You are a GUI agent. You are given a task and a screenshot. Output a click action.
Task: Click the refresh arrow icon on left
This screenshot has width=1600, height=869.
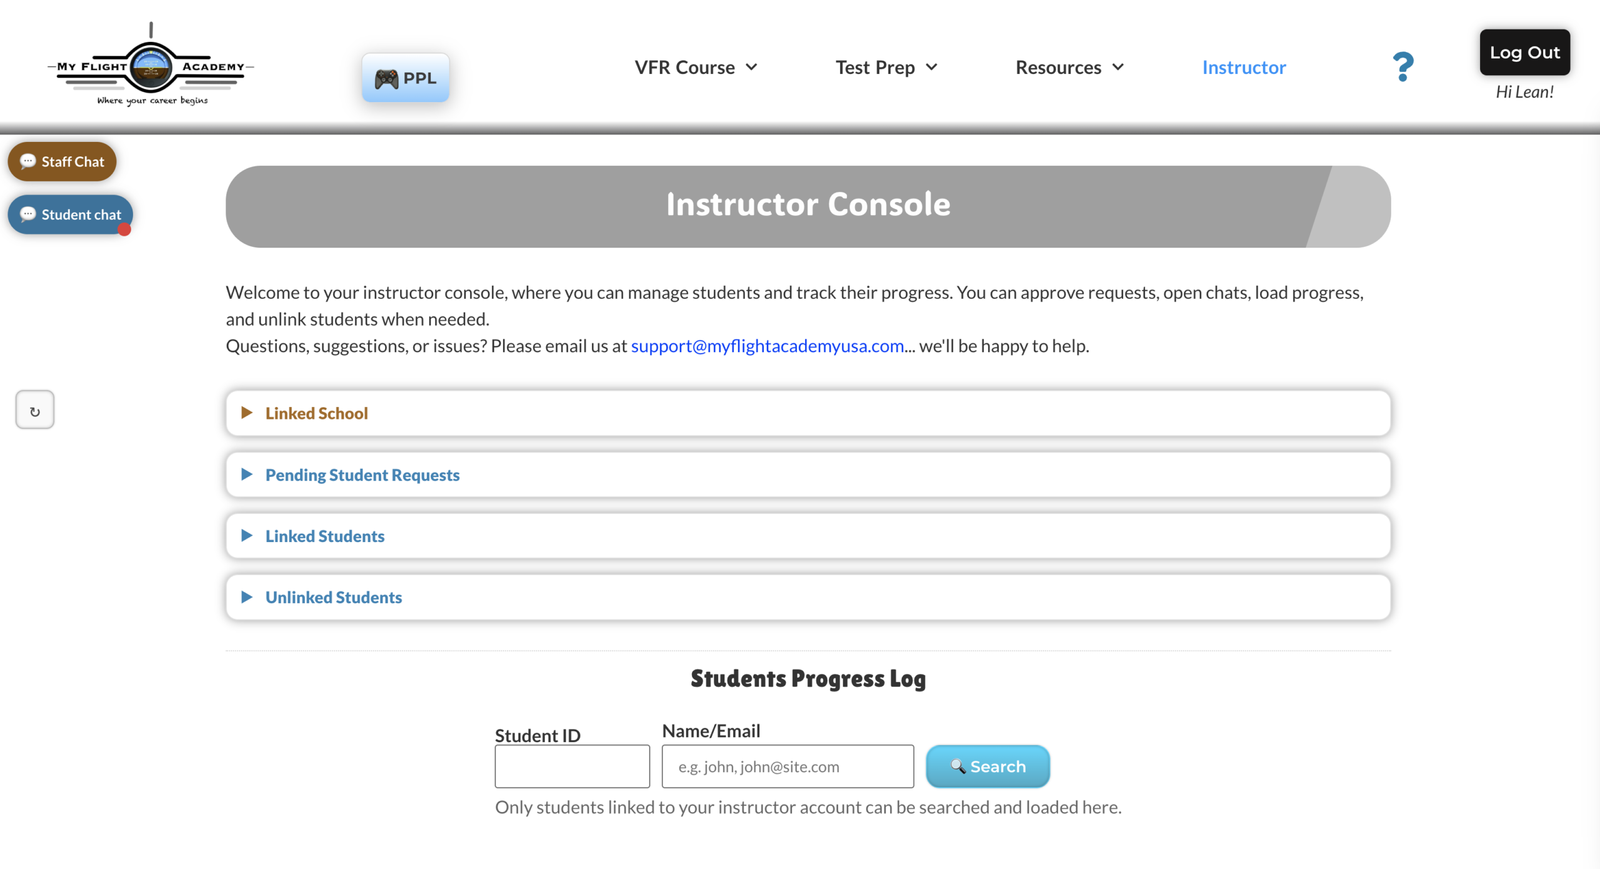(35, 410)
